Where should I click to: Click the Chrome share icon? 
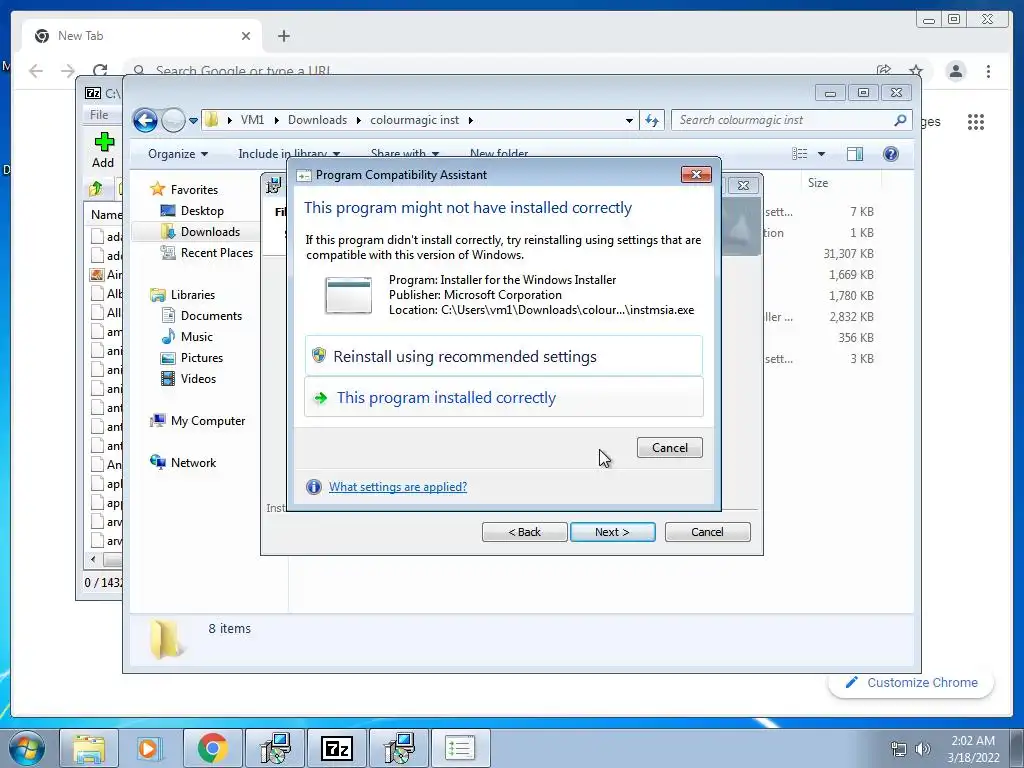tap(884, 71)
